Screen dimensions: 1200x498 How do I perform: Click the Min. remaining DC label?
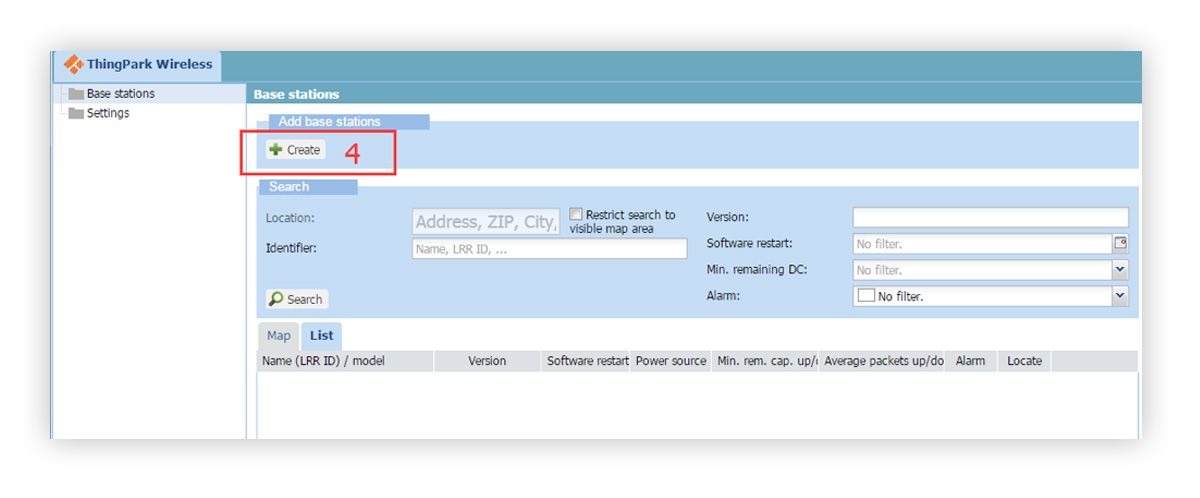[x=756, y=270]
